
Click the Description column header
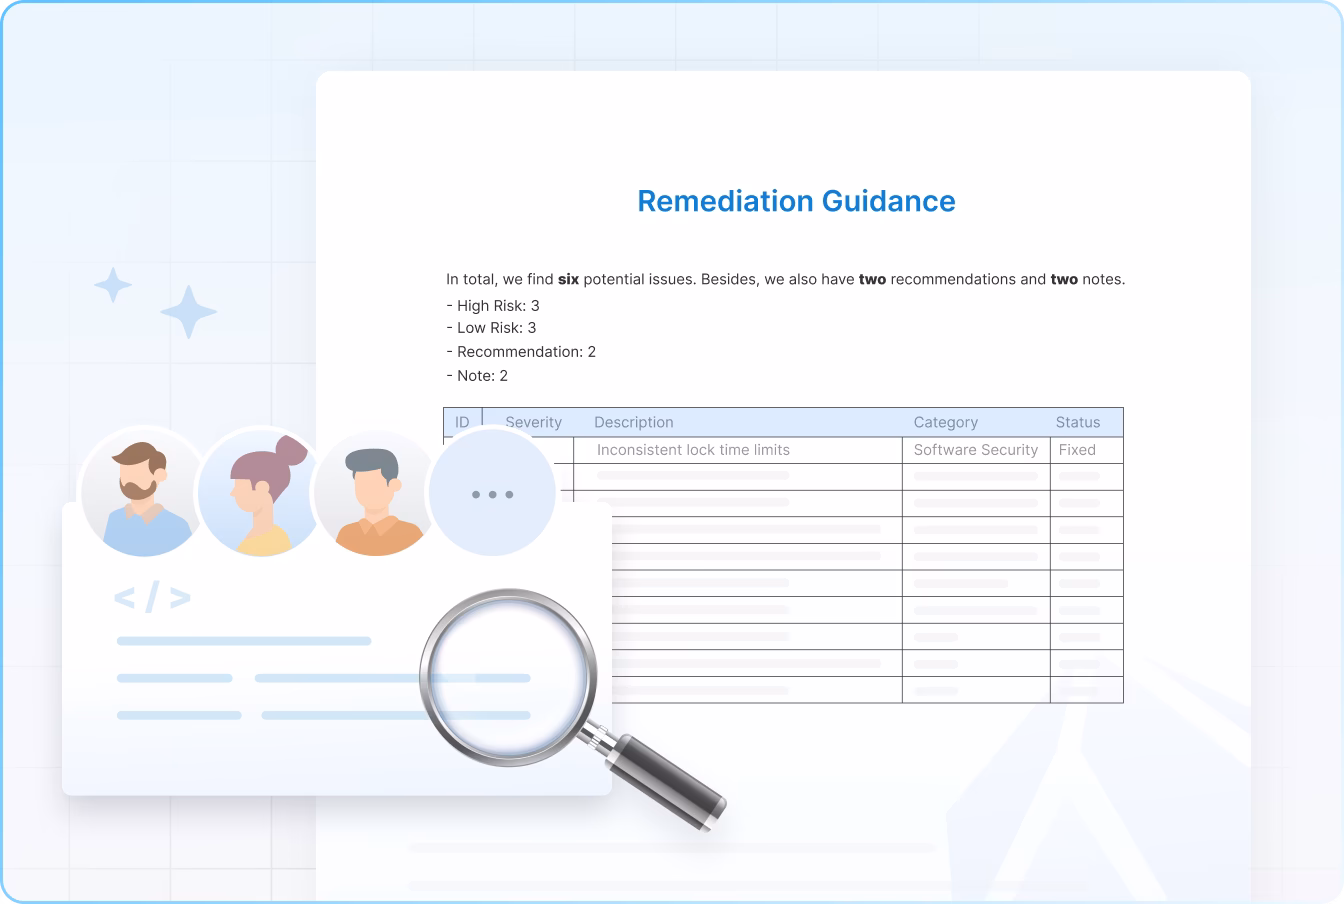633,422
